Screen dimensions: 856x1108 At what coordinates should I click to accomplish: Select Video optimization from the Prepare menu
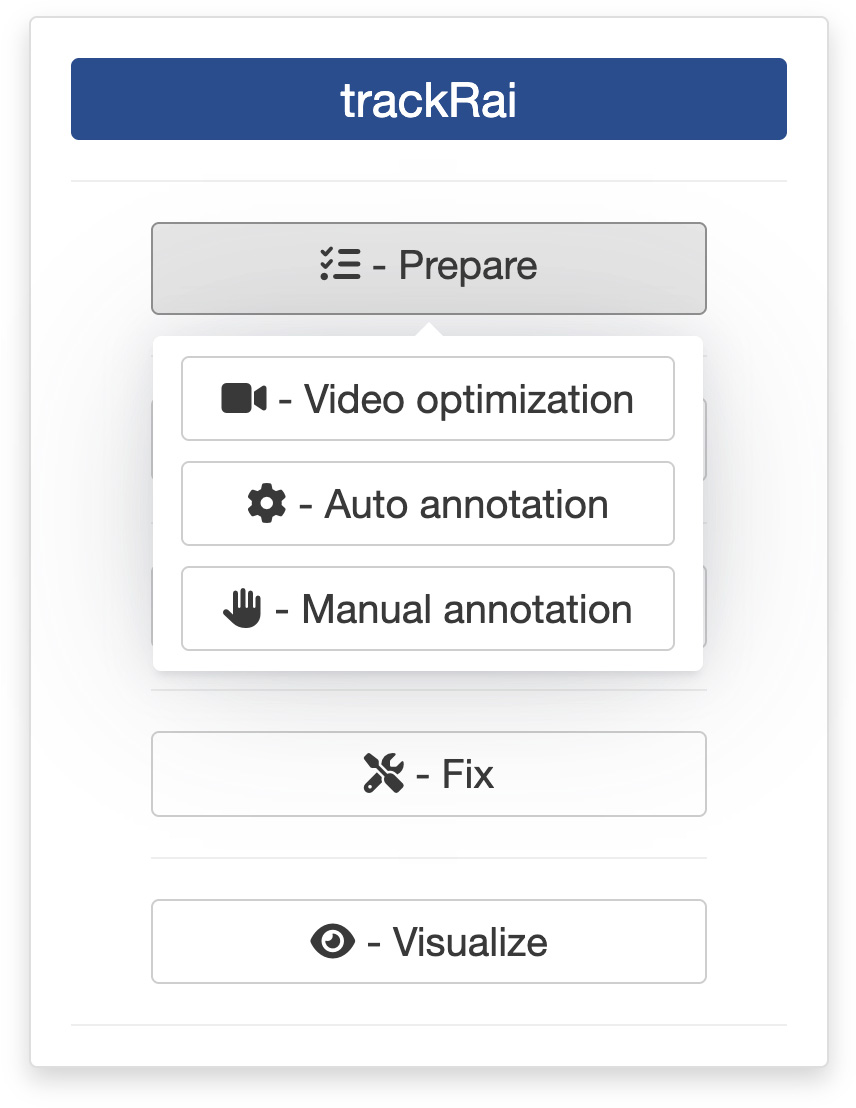click(x=428, y=399)
